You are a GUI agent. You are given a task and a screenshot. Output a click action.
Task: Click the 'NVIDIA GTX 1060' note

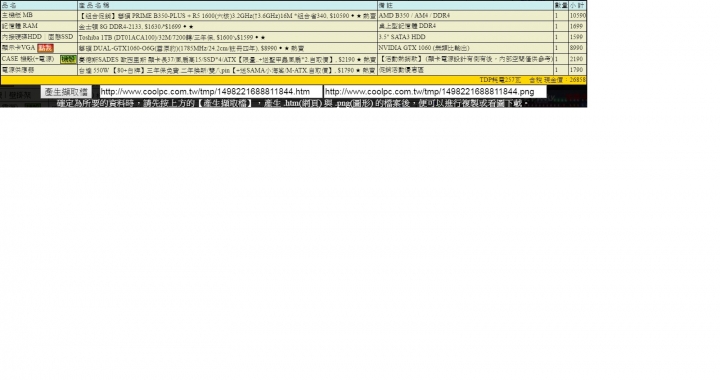coord(424,48)
